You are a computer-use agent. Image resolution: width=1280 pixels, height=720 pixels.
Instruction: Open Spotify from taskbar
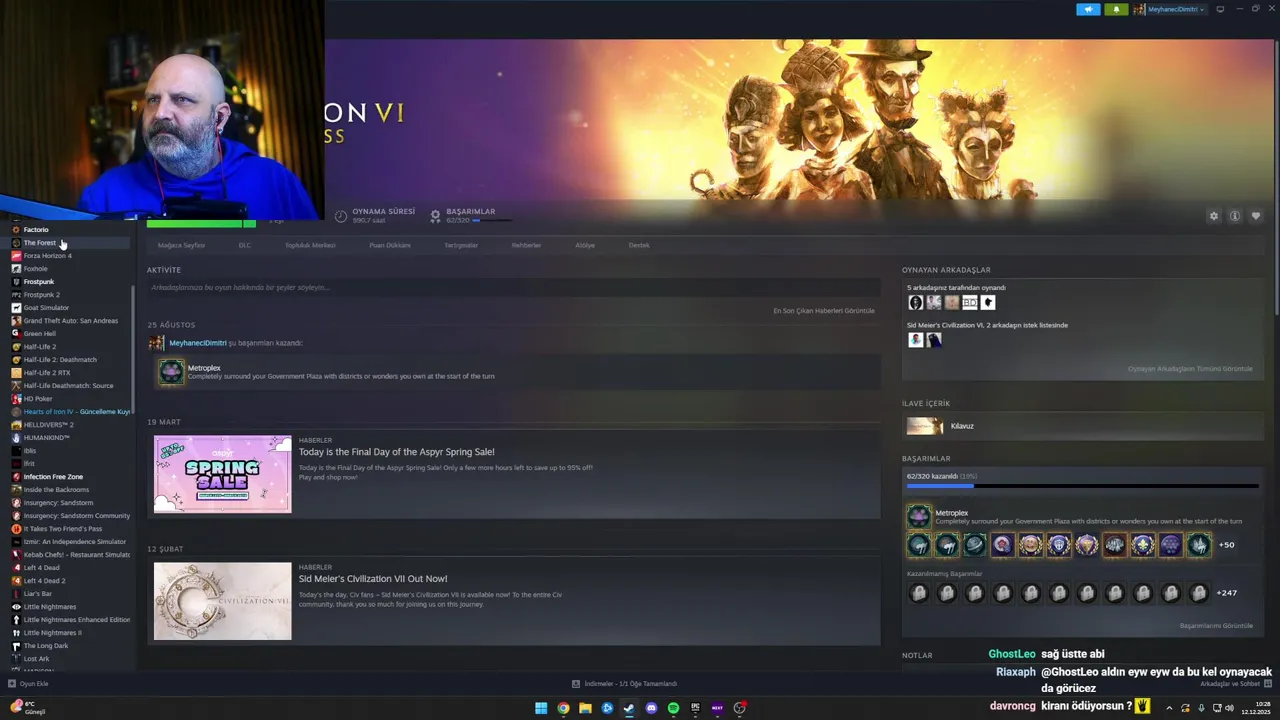tap(673, 708)
